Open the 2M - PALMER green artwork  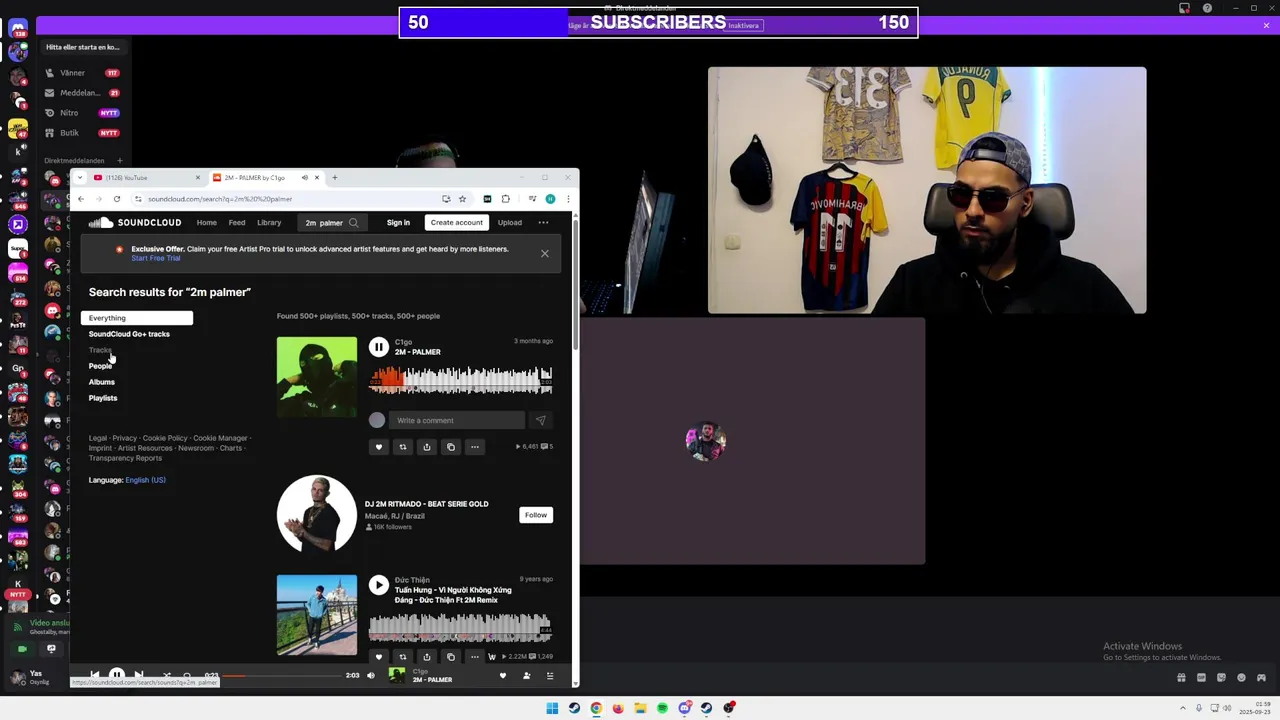point(316,377)
